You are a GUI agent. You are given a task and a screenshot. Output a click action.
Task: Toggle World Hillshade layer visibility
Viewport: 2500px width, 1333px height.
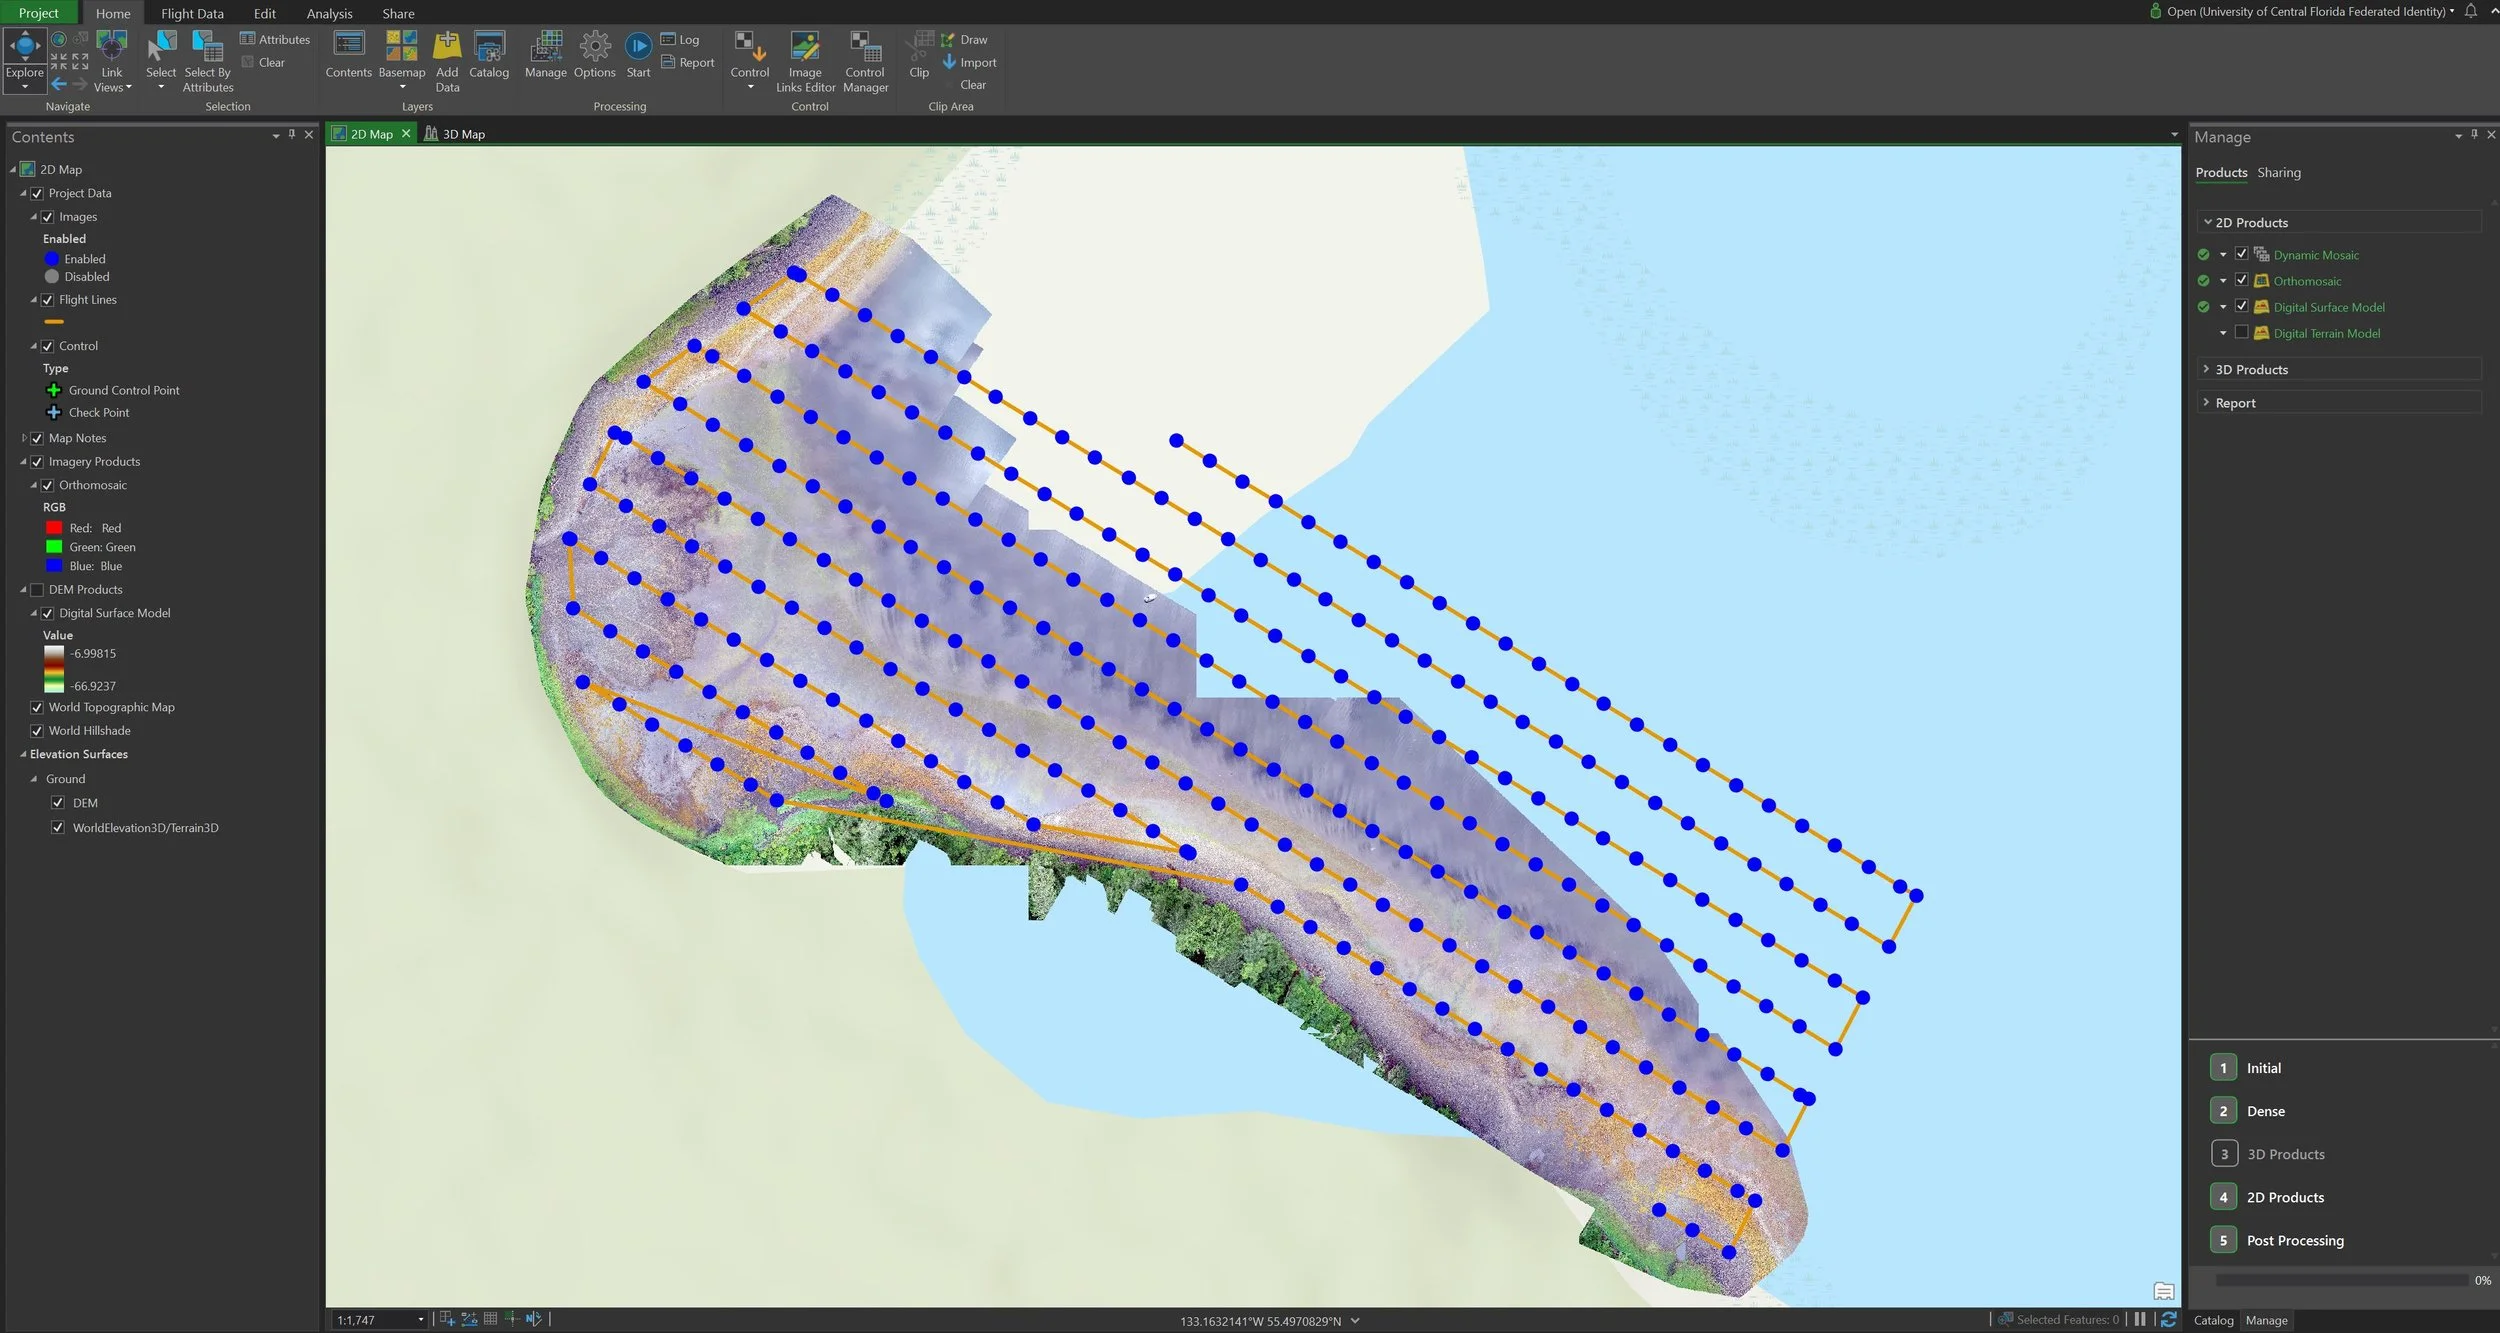(x=37, y=731)
